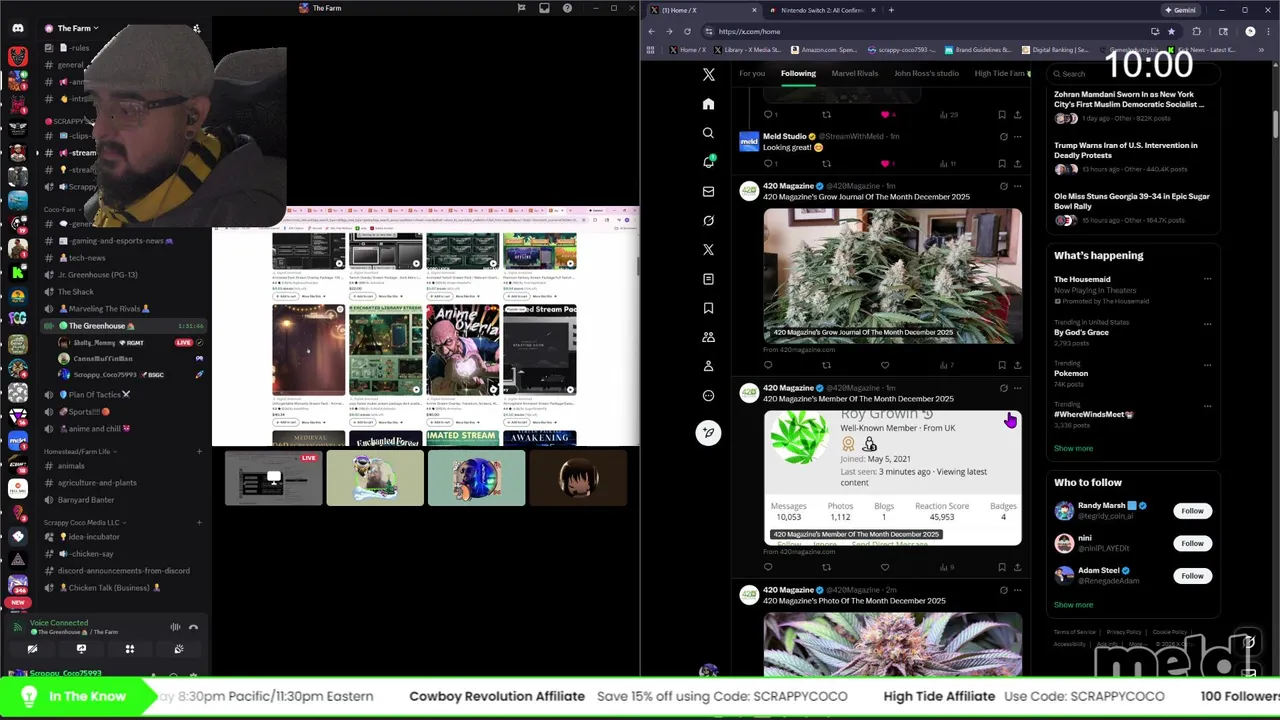Open Grok icon in X sidebar
This screenshot has height=720, width=1280.
(708, 220)
